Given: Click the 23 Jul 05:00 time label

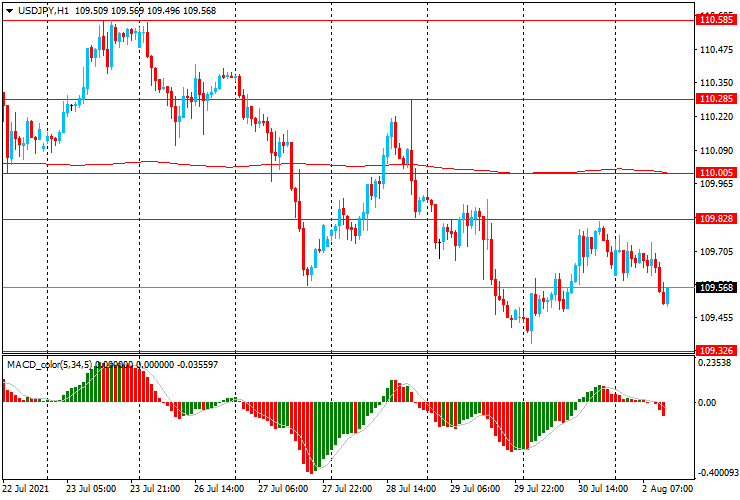Looking at the screenshot, I should 91,489.
